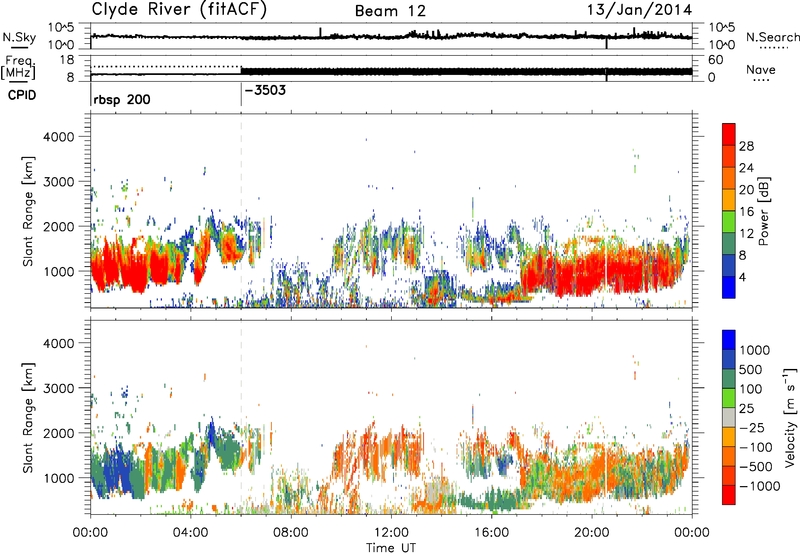Click the "08:00" time axis tick label
Viewport: 800px width, 554px height.
click(x=291, y=533)
